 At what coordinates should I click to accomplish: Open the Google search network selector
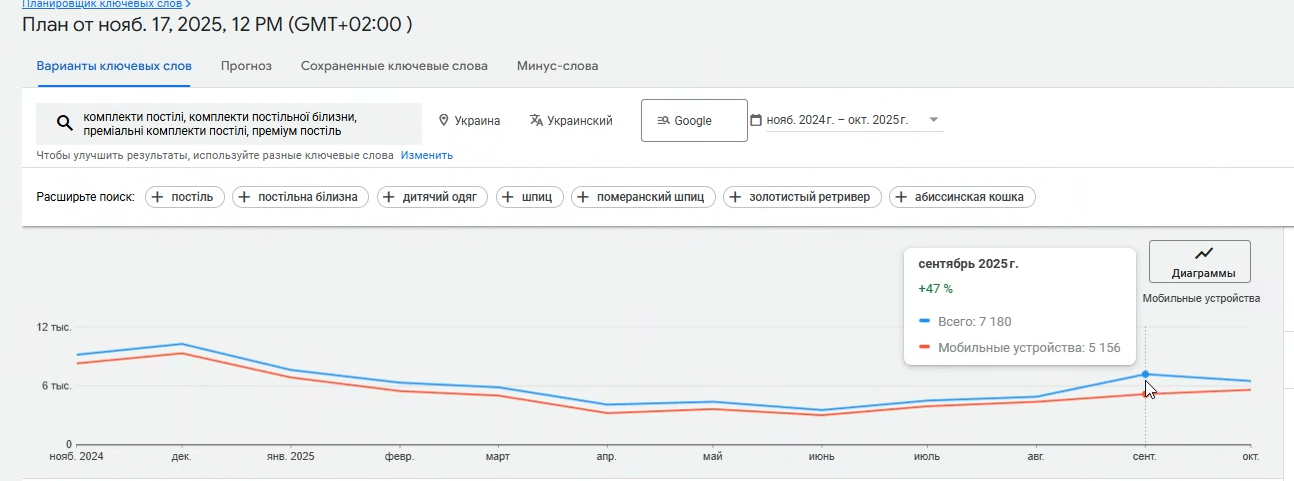(694, 121)
